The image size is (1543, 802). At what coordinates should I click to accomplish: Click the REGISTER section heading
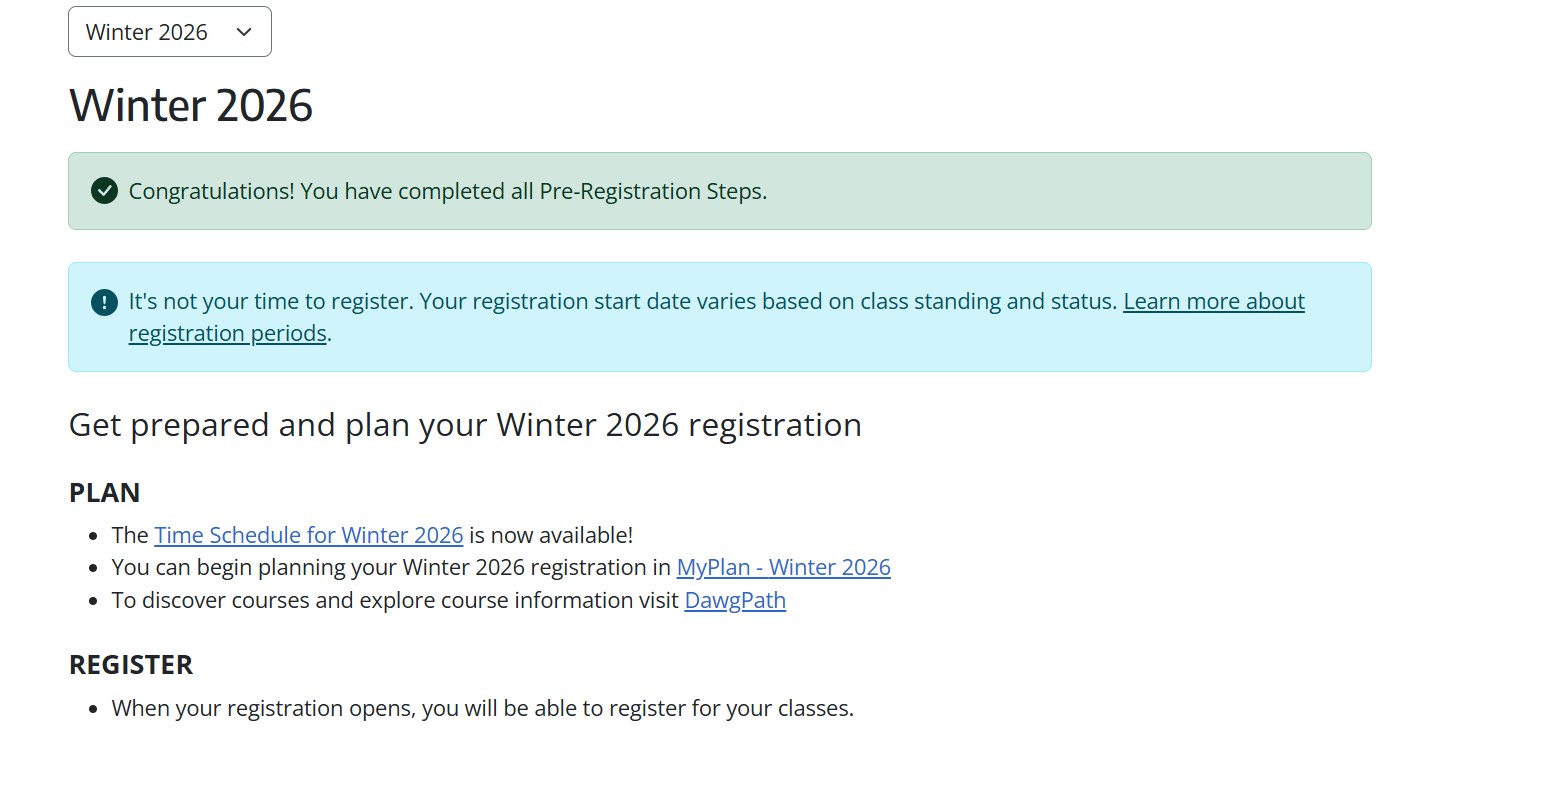131,664
